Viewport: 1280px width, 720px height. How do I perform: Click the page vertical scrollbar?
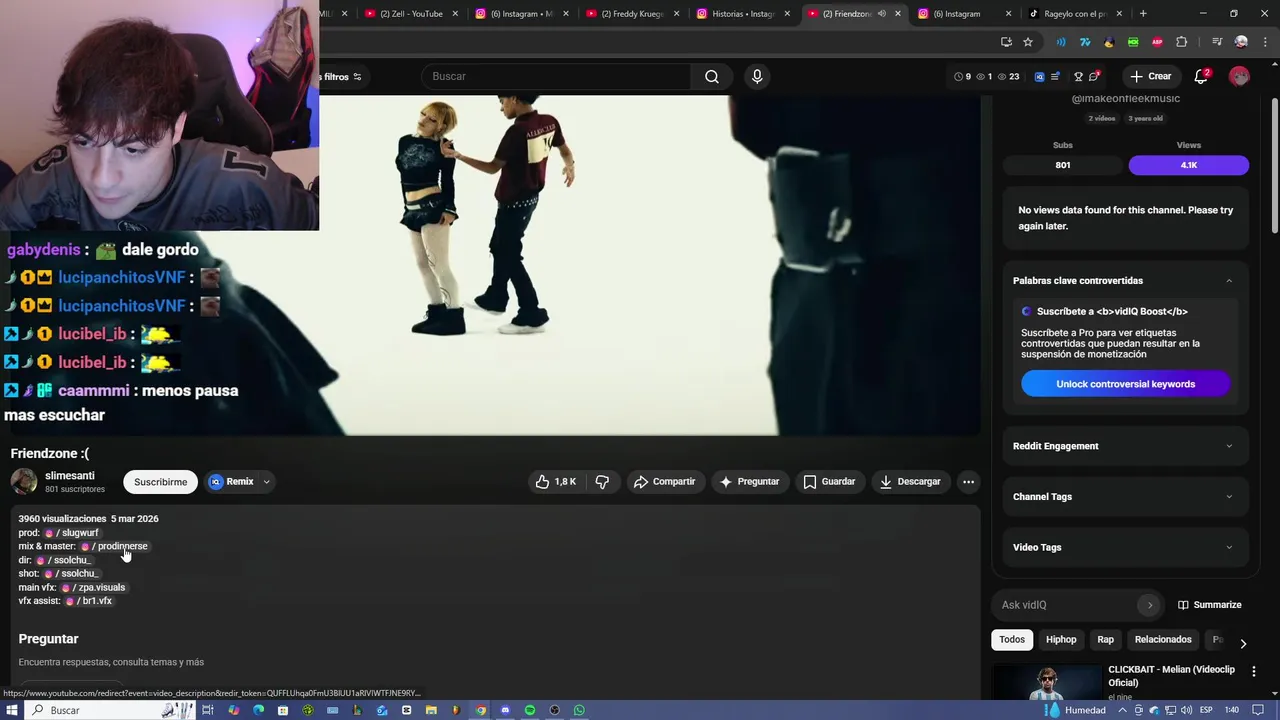click(x=1274, y=165)
